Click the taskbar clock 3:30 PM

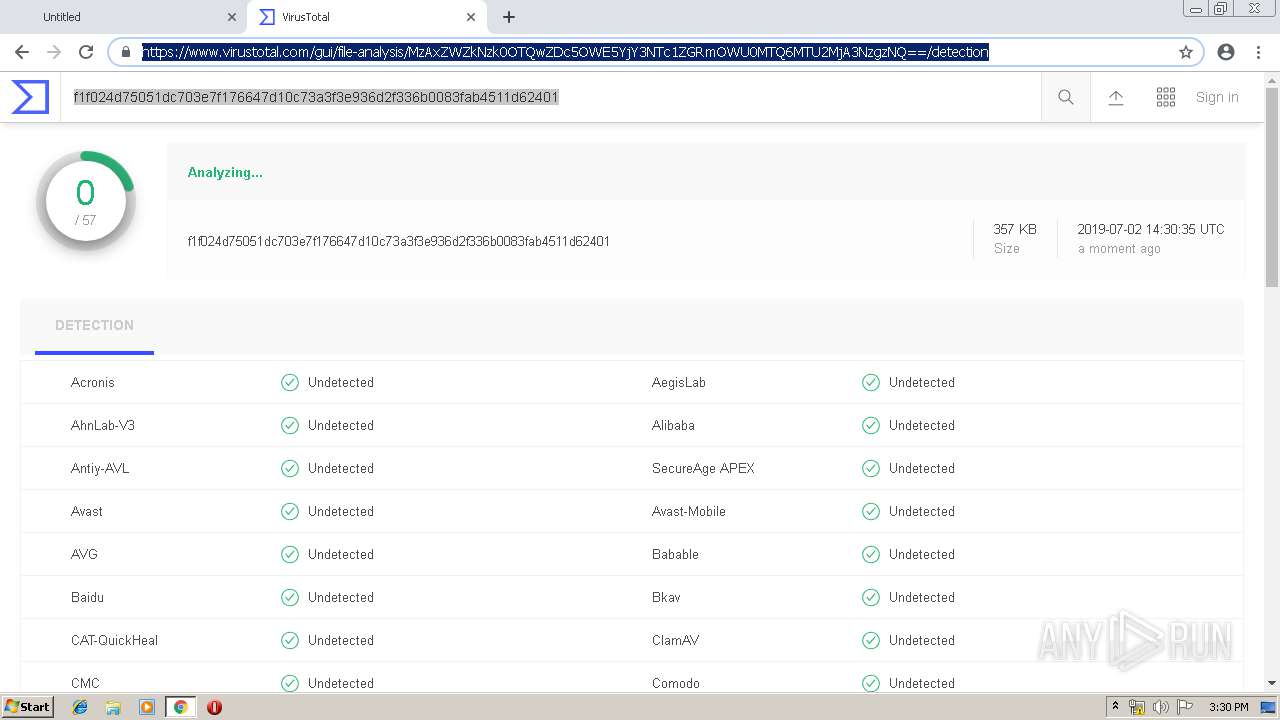[1228, 707]
